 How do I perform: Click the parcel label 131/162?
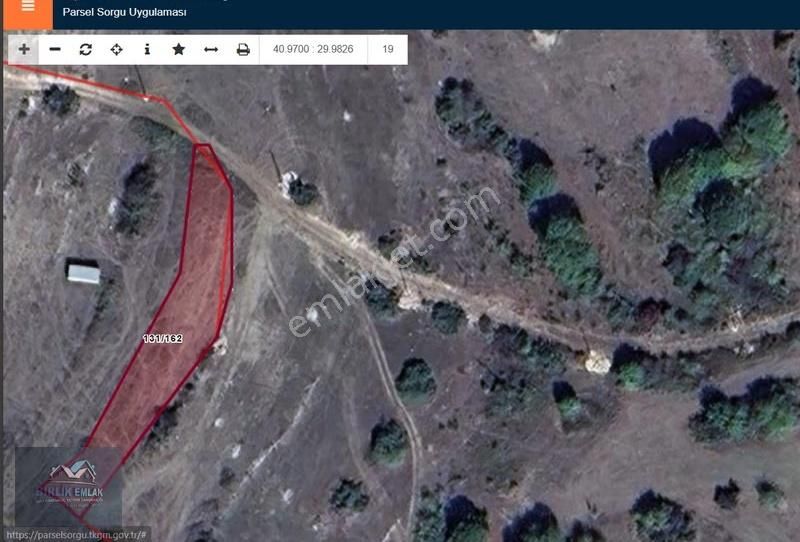click(163, 338)
